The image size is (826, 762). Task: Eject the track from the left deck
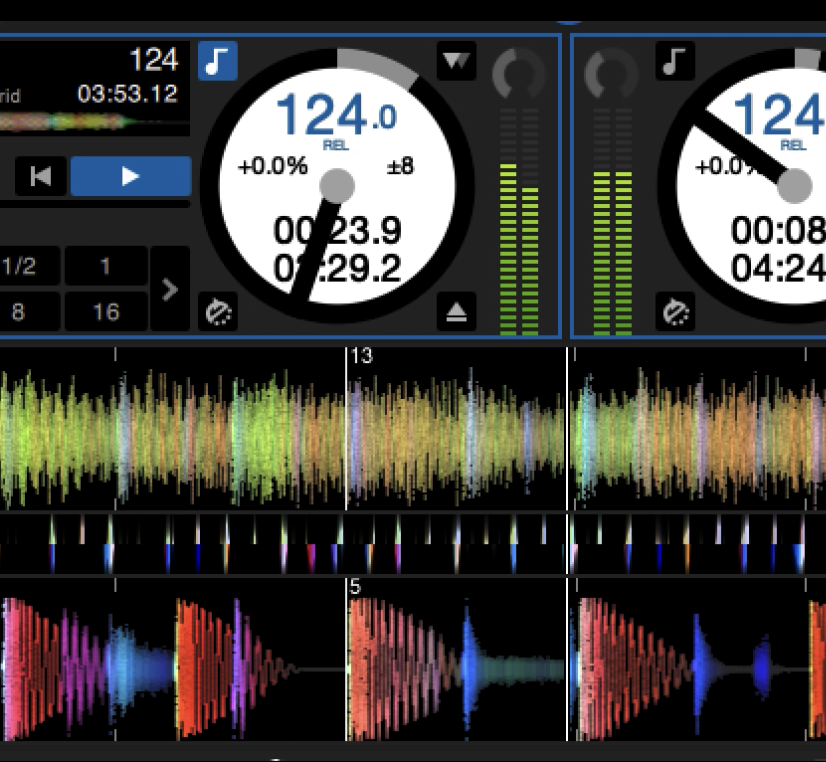point(456,312)
